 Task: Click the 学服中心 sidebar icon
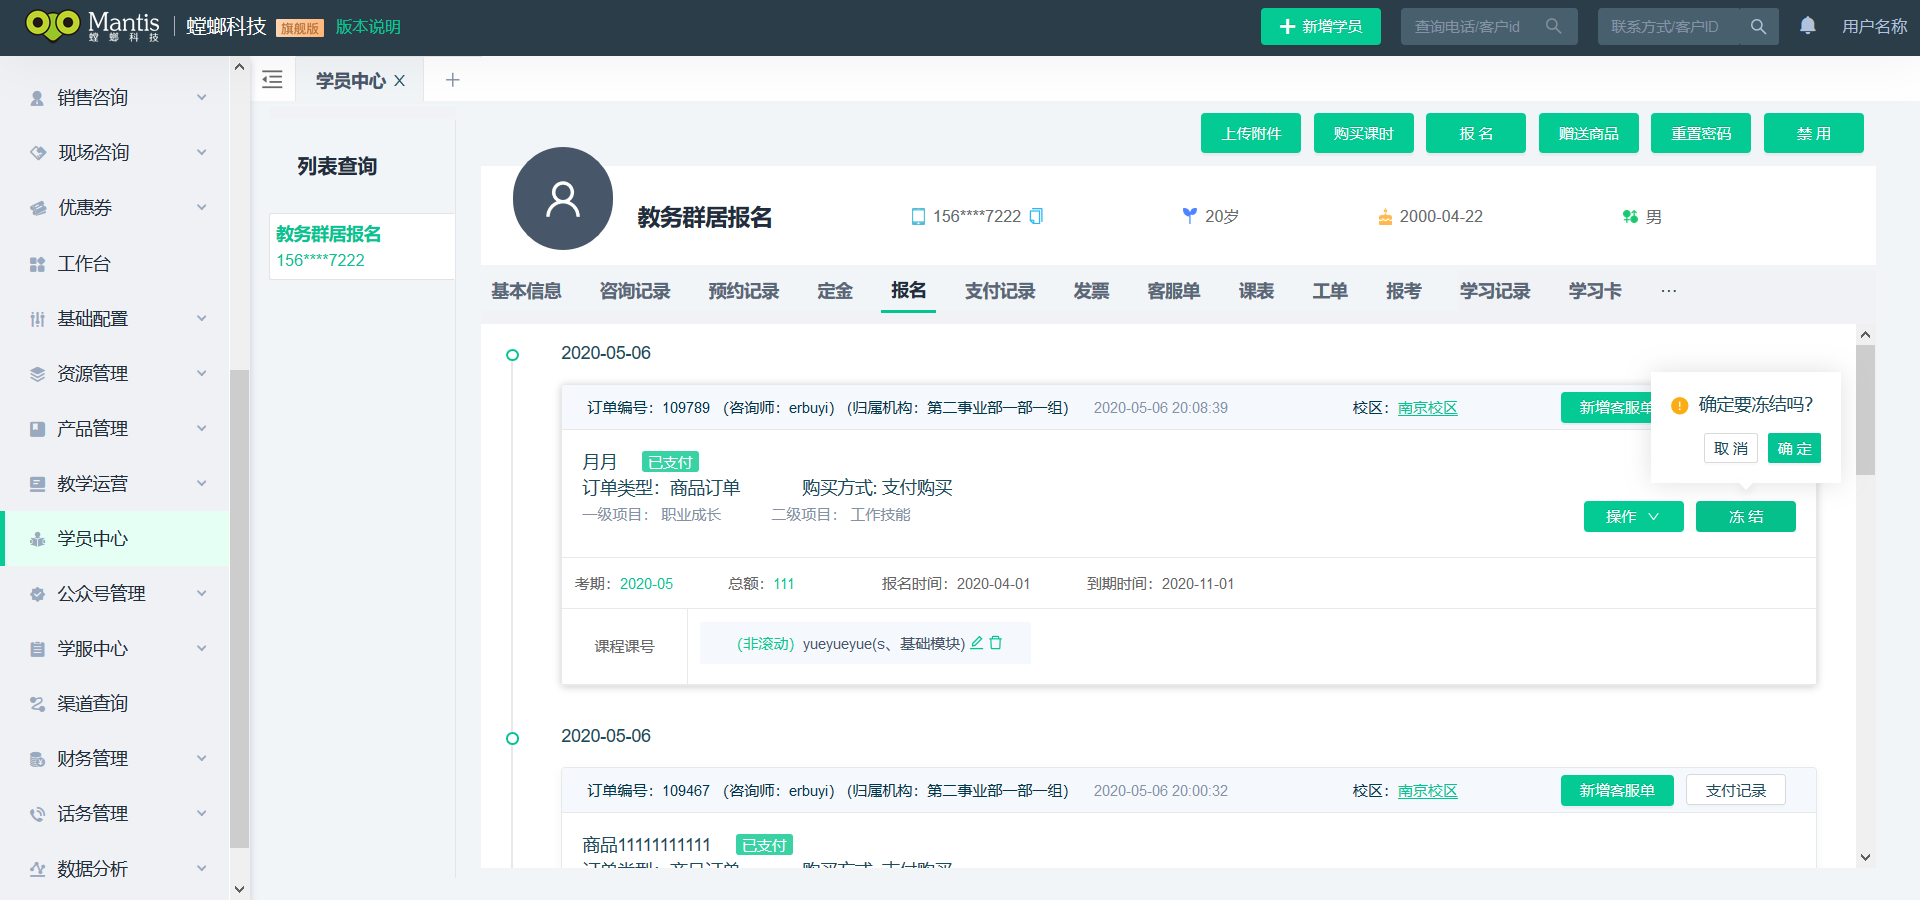(37, 649)
